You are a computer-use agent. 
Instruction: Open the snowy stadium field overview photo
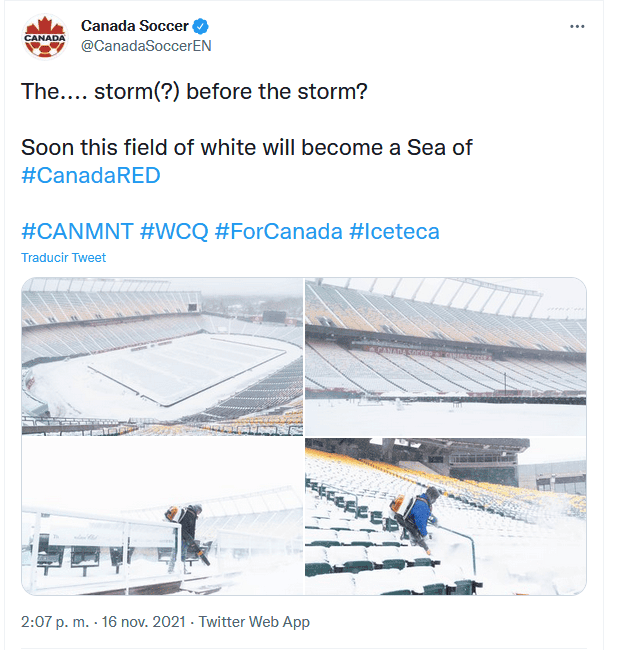click(x=162, y=356)
